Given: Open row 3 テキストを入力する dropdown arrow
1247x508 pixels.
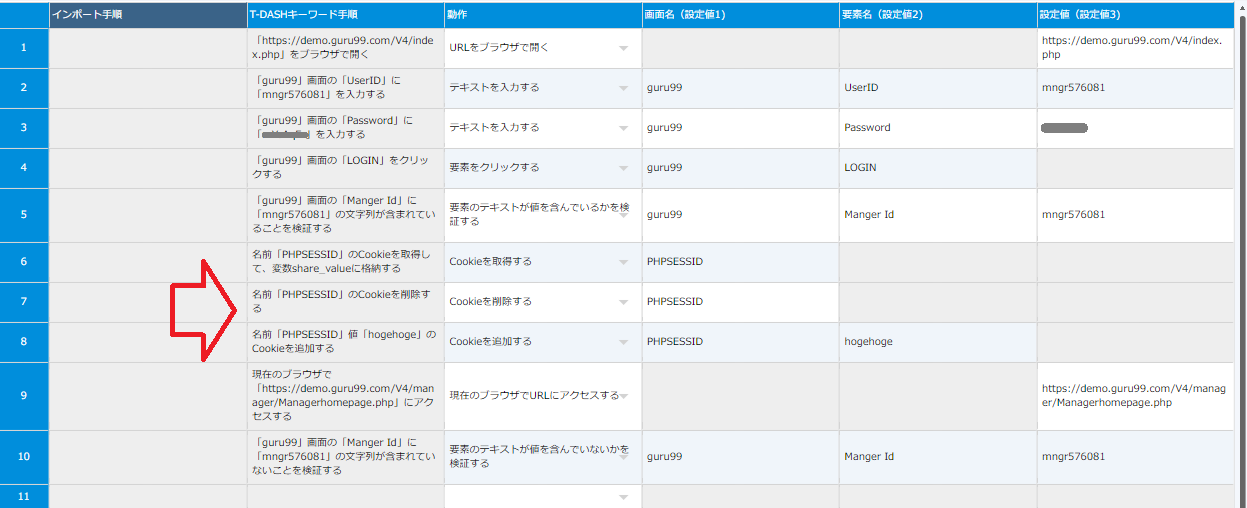Looking at the screenshot, I should point(624,128).
